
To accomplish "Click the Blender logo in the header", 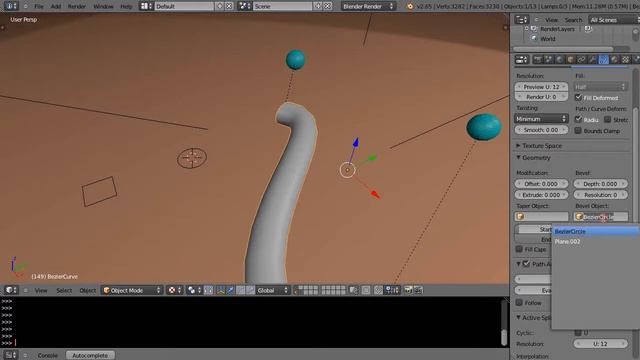I will point(410,7).
